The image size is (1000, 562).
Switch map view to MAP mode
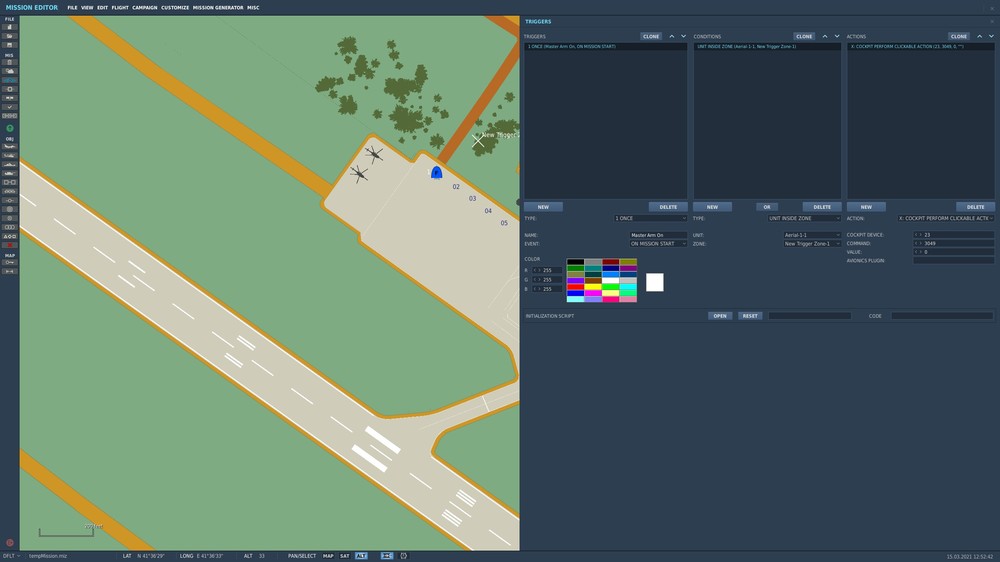point(328,556)
